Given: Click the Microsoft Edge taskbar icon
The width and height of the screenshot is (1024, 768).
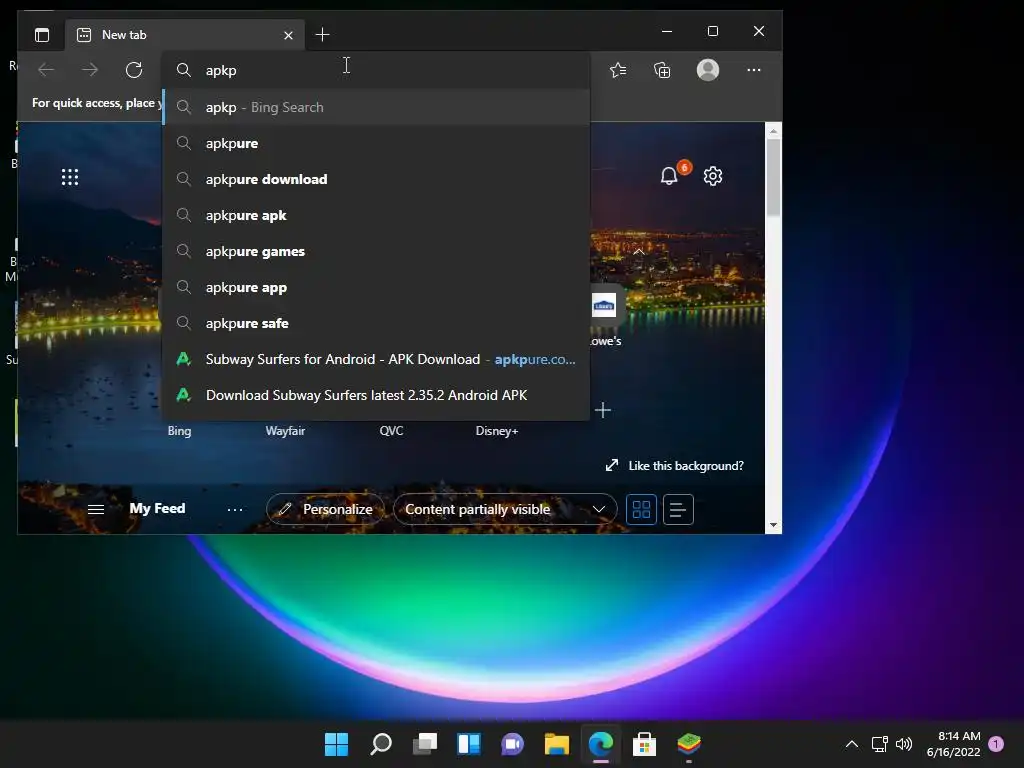Looking at the screenshot, I should (x=601, y=744).
